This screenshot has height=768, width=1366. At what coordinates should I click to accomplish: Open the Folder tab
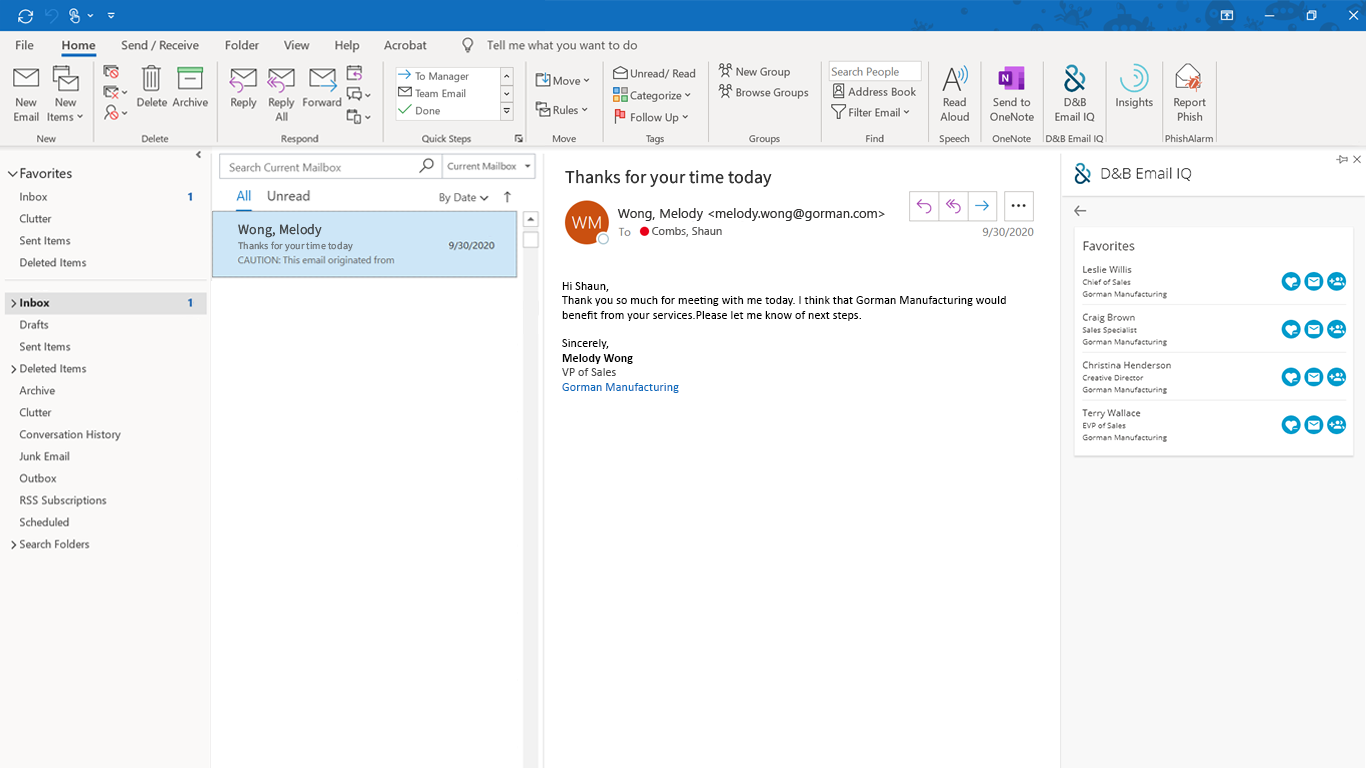click(x=242, y=45)
